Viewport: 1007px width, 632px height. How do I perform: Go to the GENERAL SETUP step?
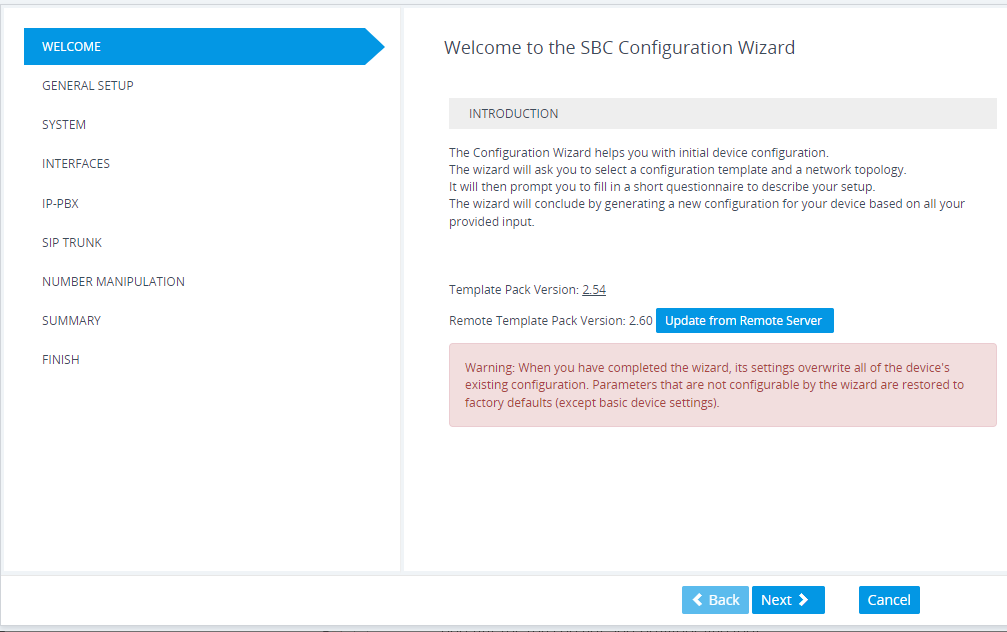coord(88,85)
